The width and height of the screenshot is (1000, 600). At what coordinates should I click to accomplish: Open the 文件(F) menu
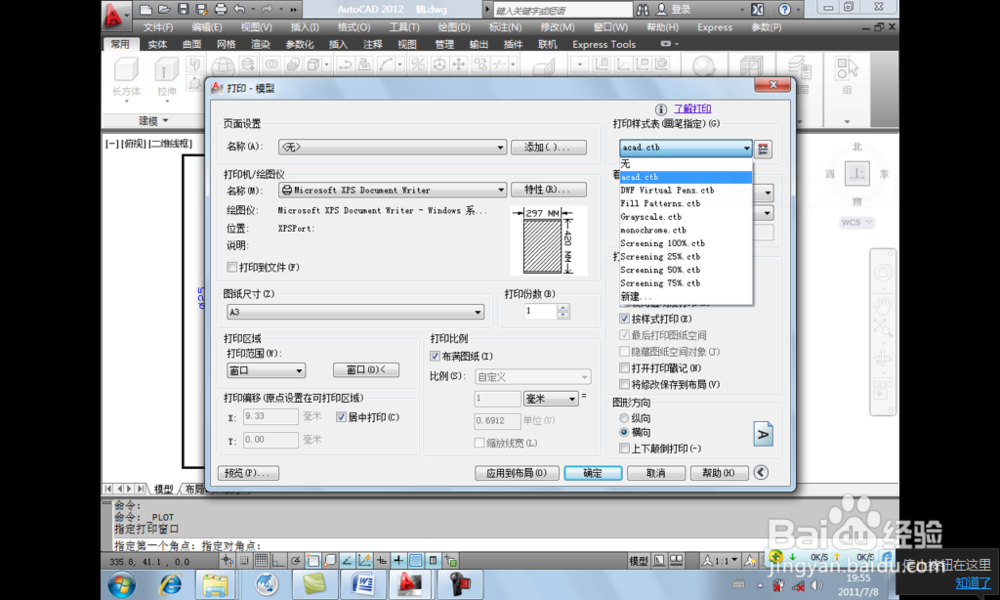158,27
